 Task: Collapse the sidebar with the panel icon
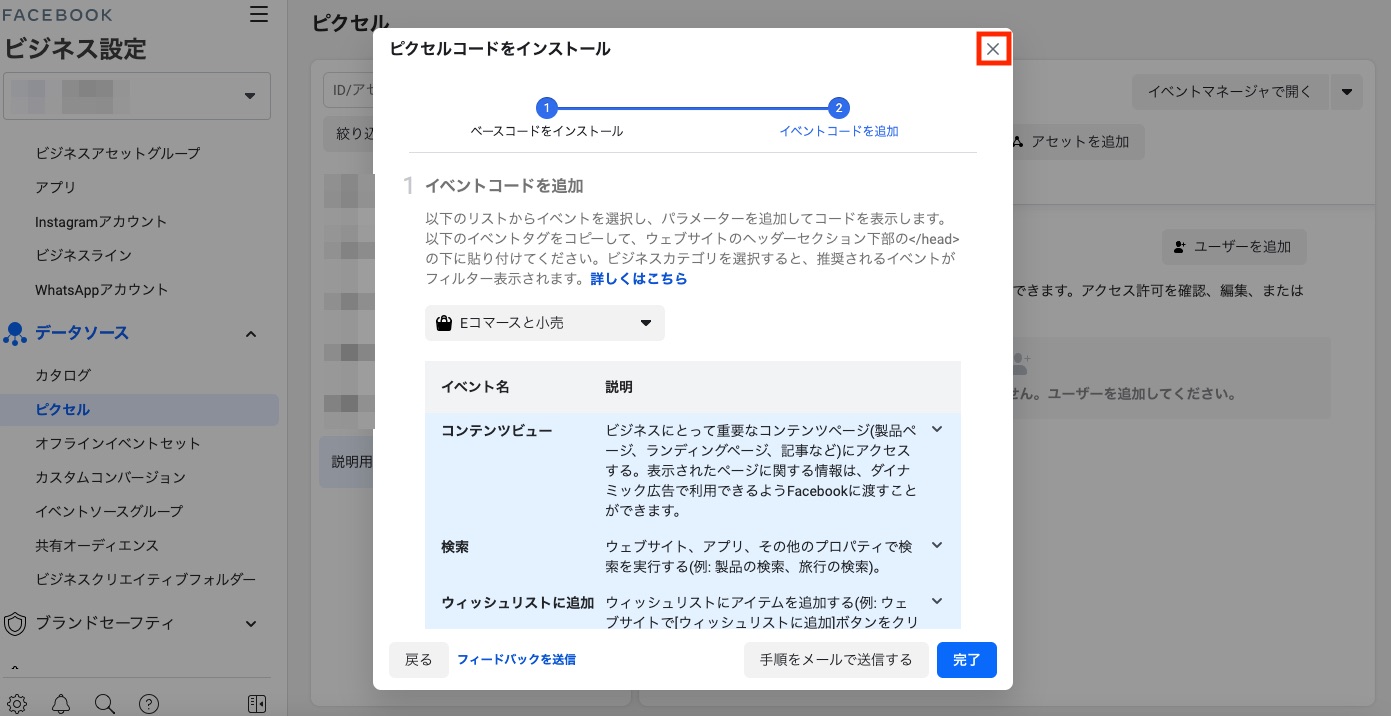[257, 703]
